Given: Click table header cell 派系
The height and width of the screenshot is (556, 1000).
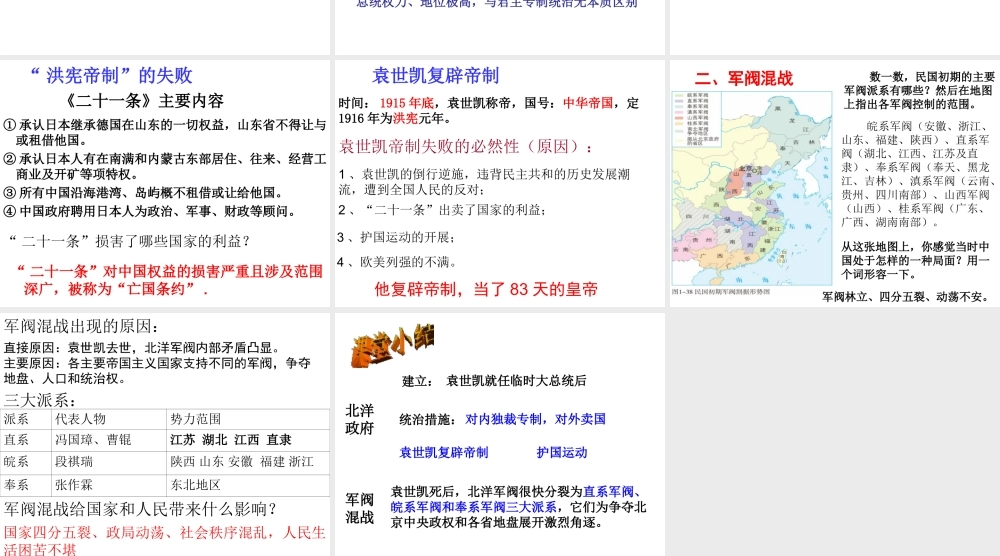Looking at the screenshot, I should (26, 419).
